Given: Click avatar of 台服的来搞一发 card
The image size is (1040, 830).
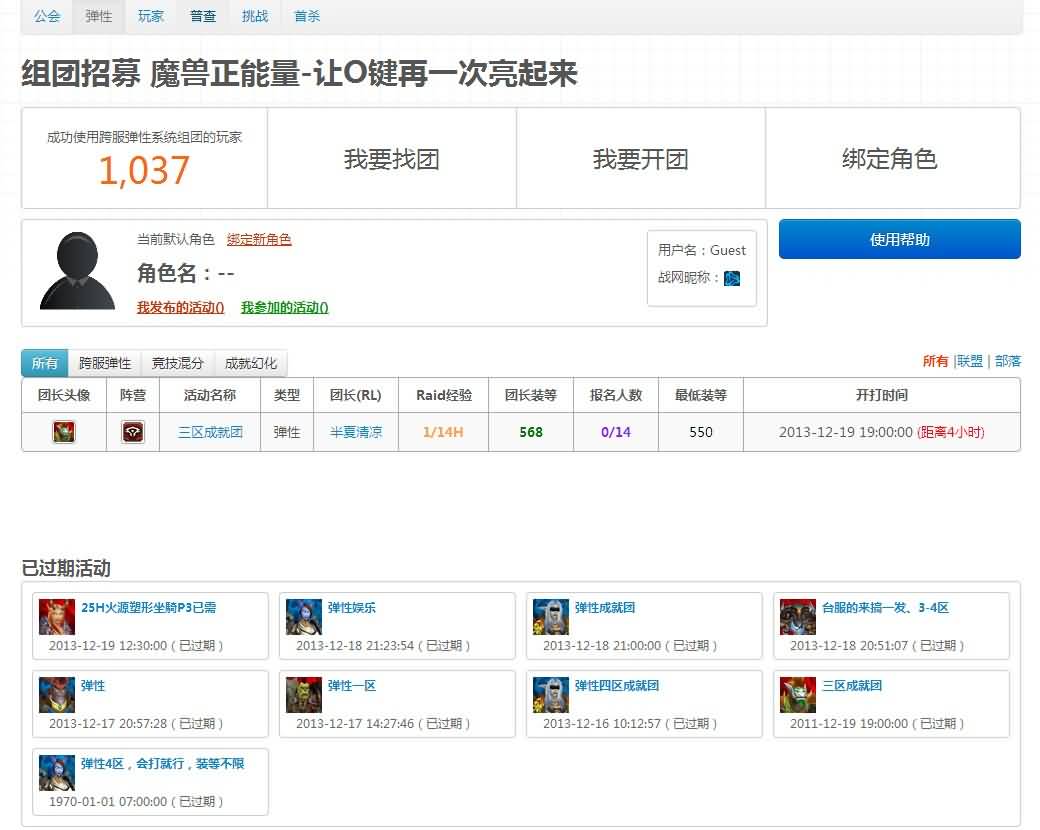Looking at the screenshot, I should 798,616.
